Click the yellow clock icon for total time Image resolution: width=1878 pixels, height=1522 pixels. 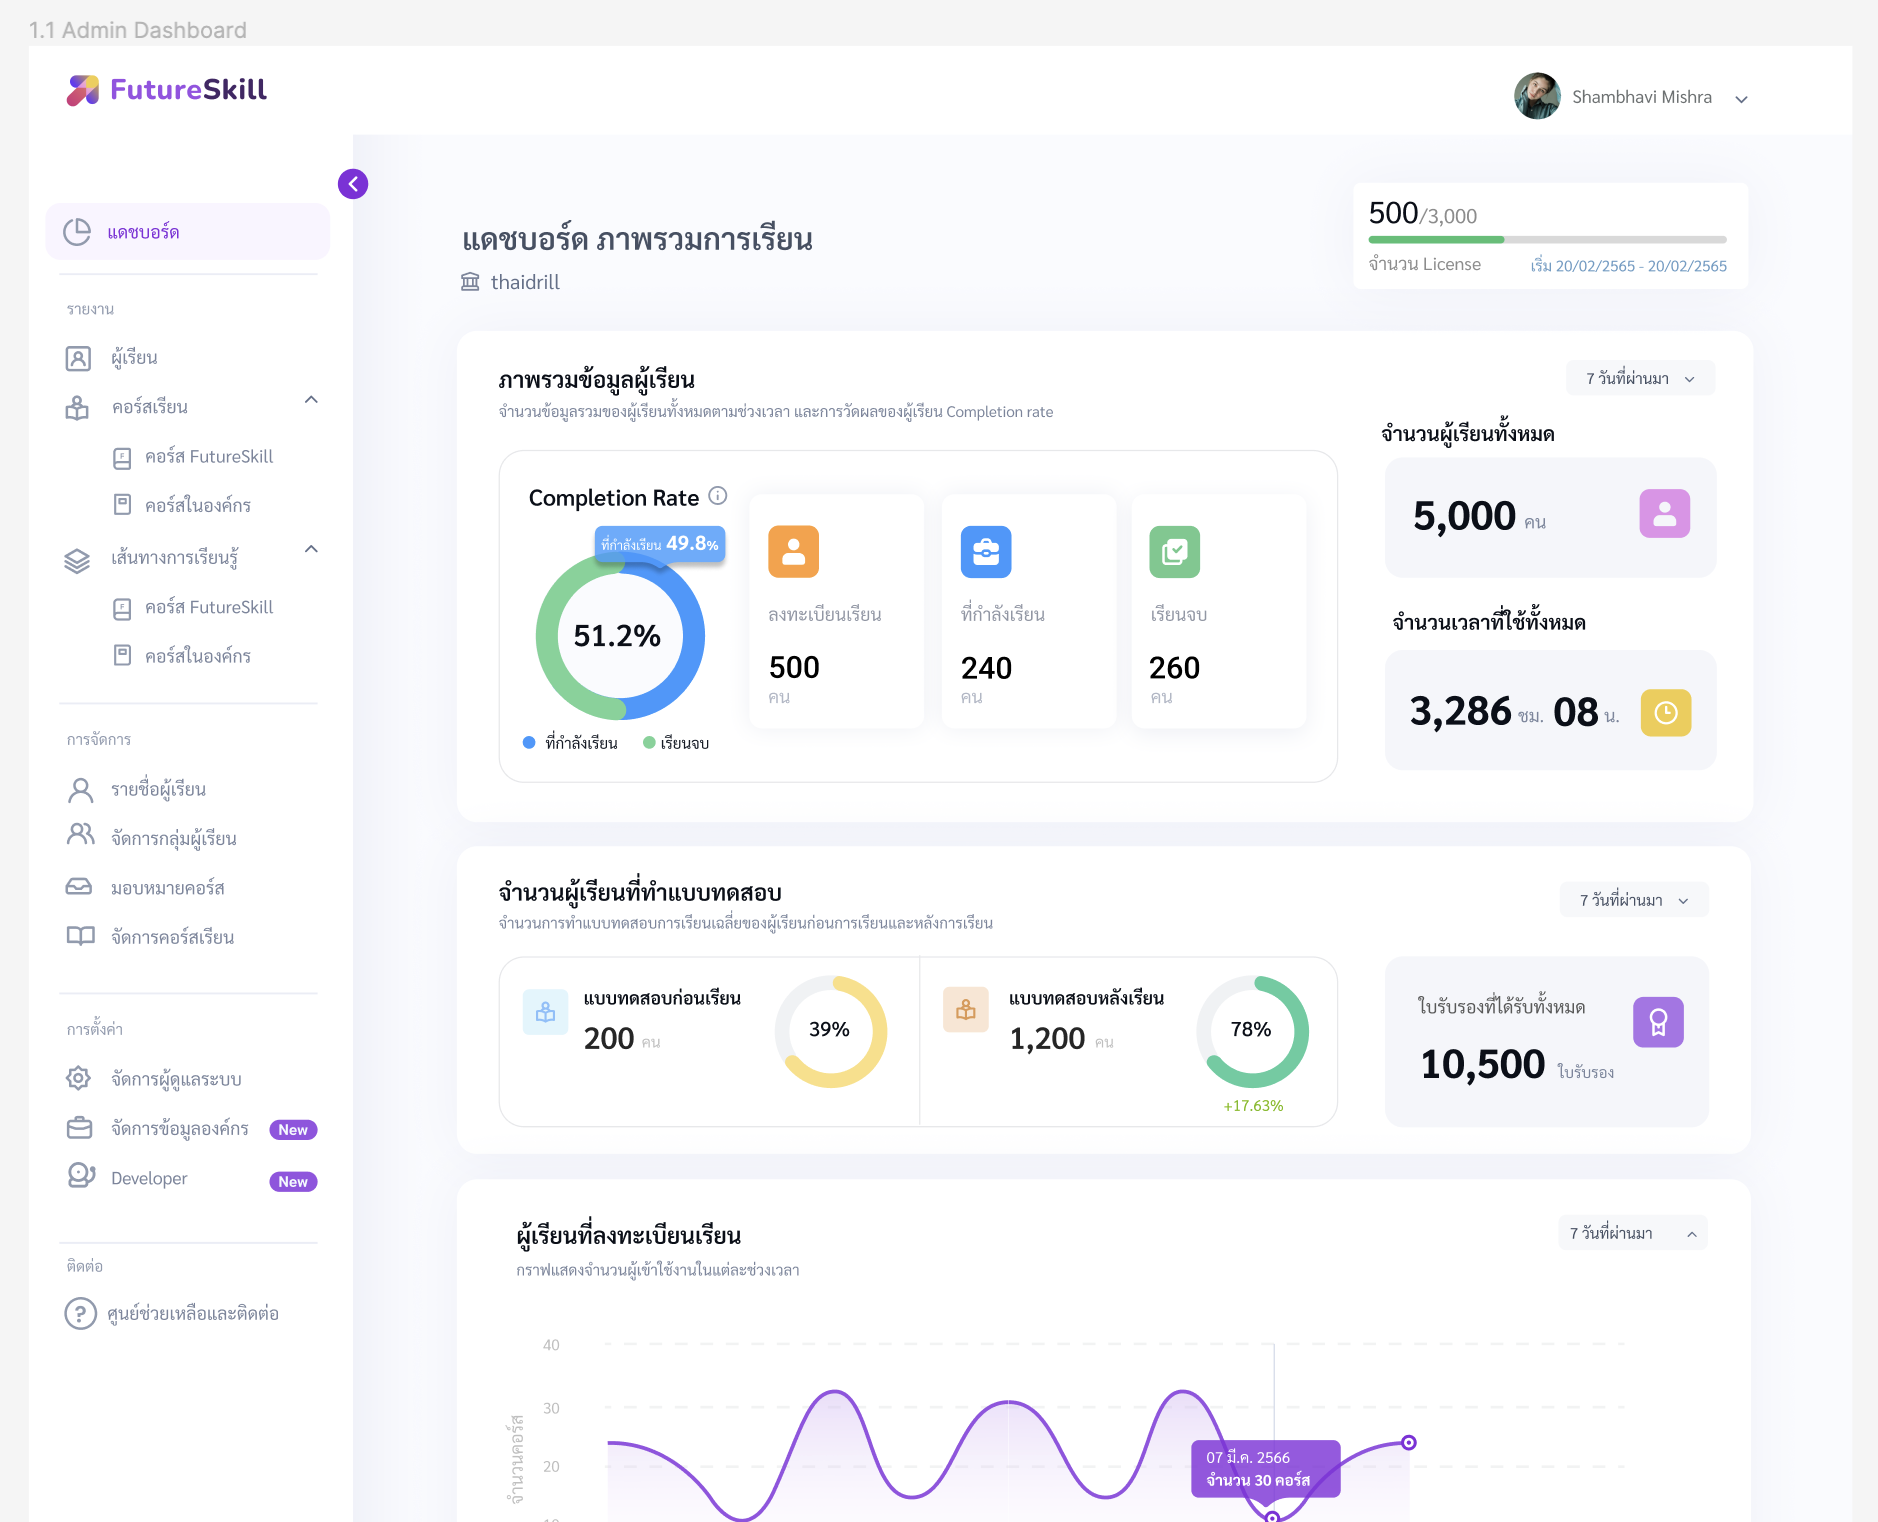click(x=1666, y=713)
